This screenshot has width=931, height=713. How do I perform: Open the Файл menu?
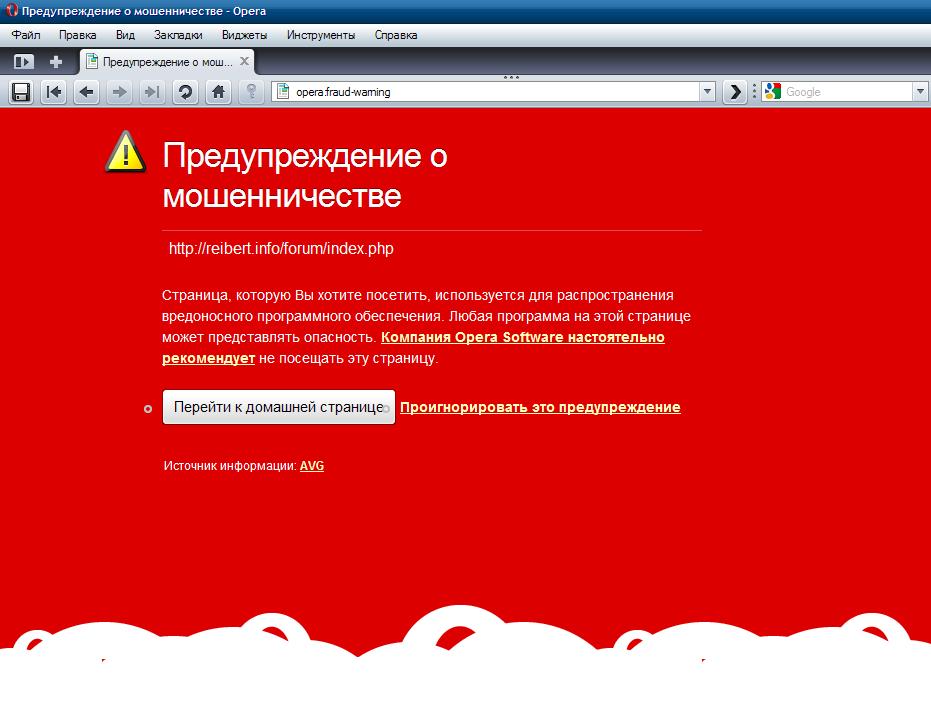point(26,35)
